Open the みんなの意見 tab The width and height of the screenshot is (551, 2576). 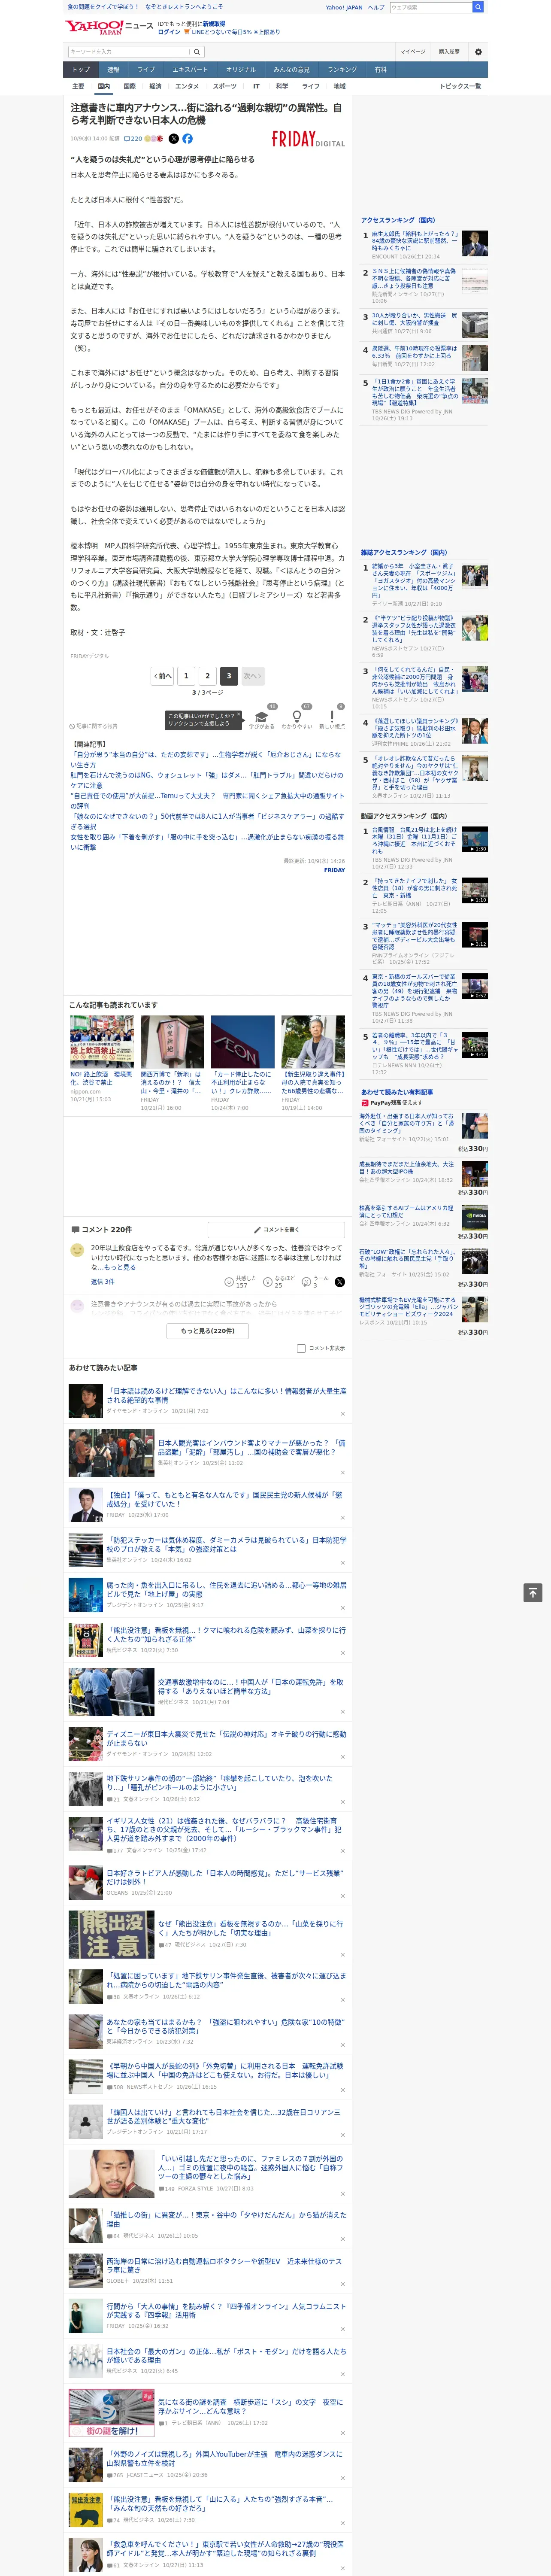click(x=291, y=70)
